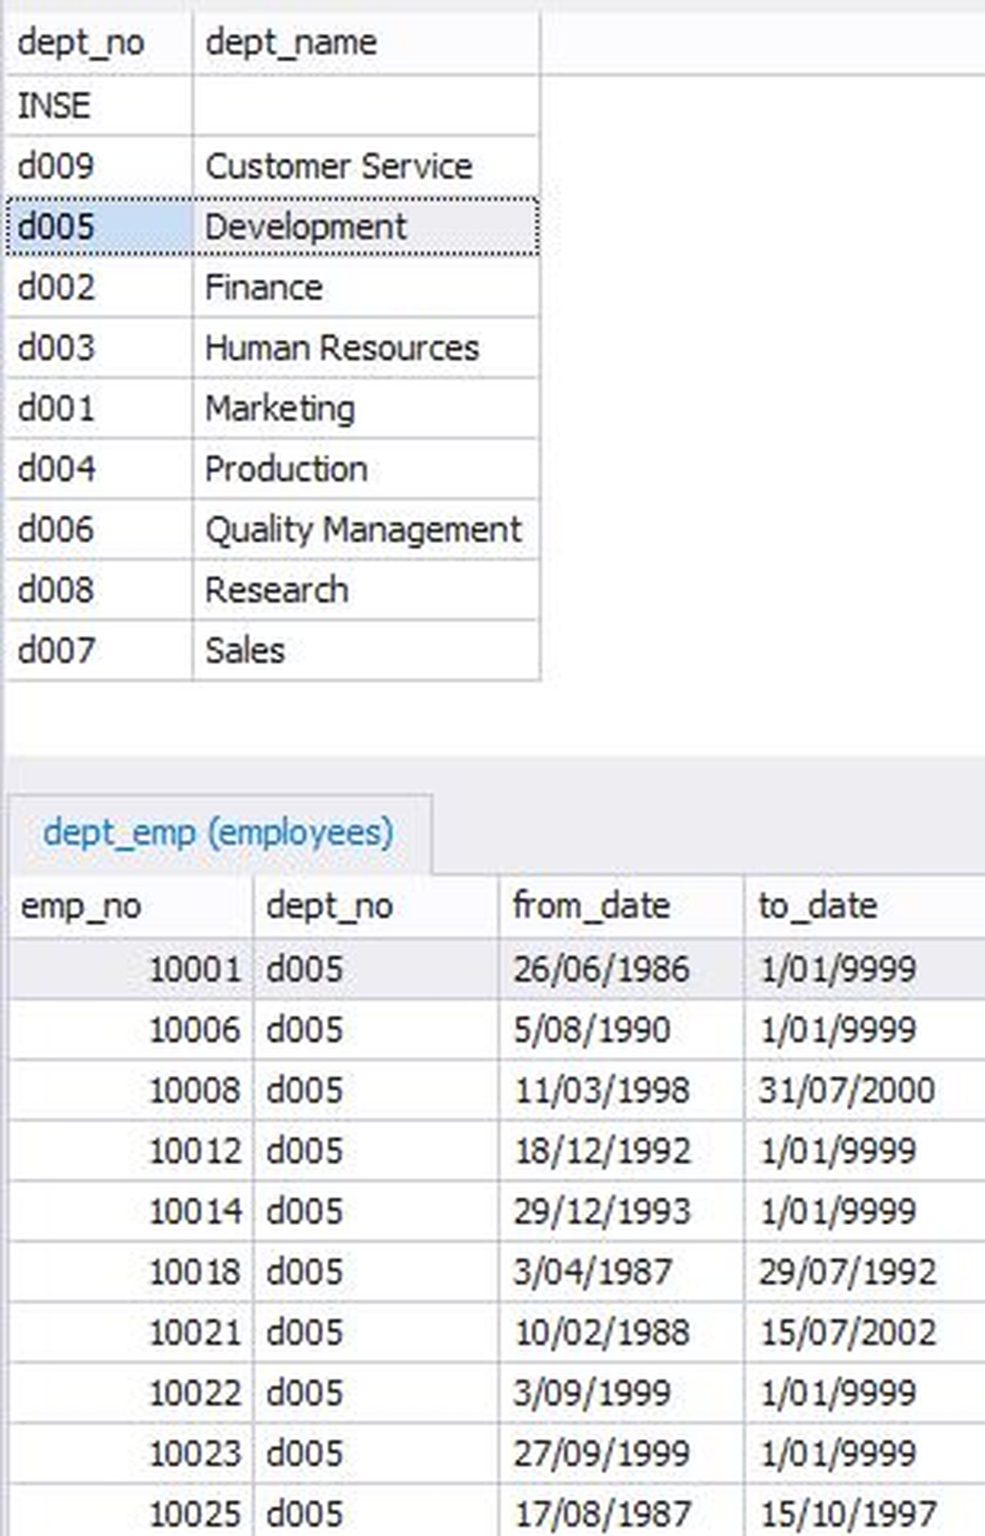This screenshot has width=985, height=1536.
Task: Select the Human Resources row
Action: [x=342, y=348]
